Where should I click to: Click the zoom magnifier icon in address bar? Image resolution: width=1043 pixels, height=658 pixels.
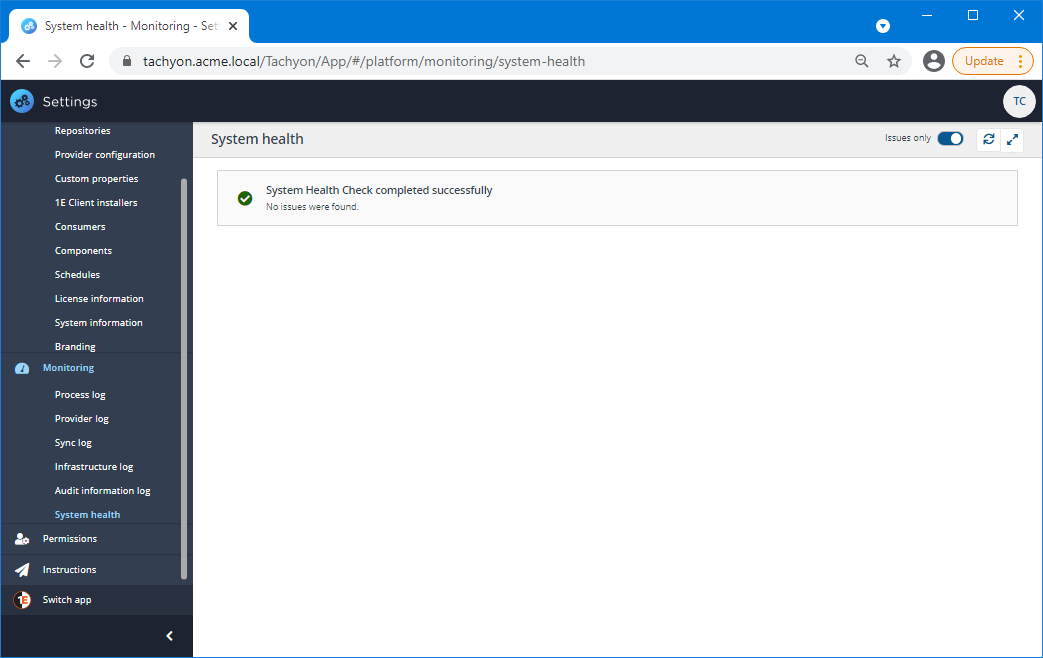click(x=861, y=61)
